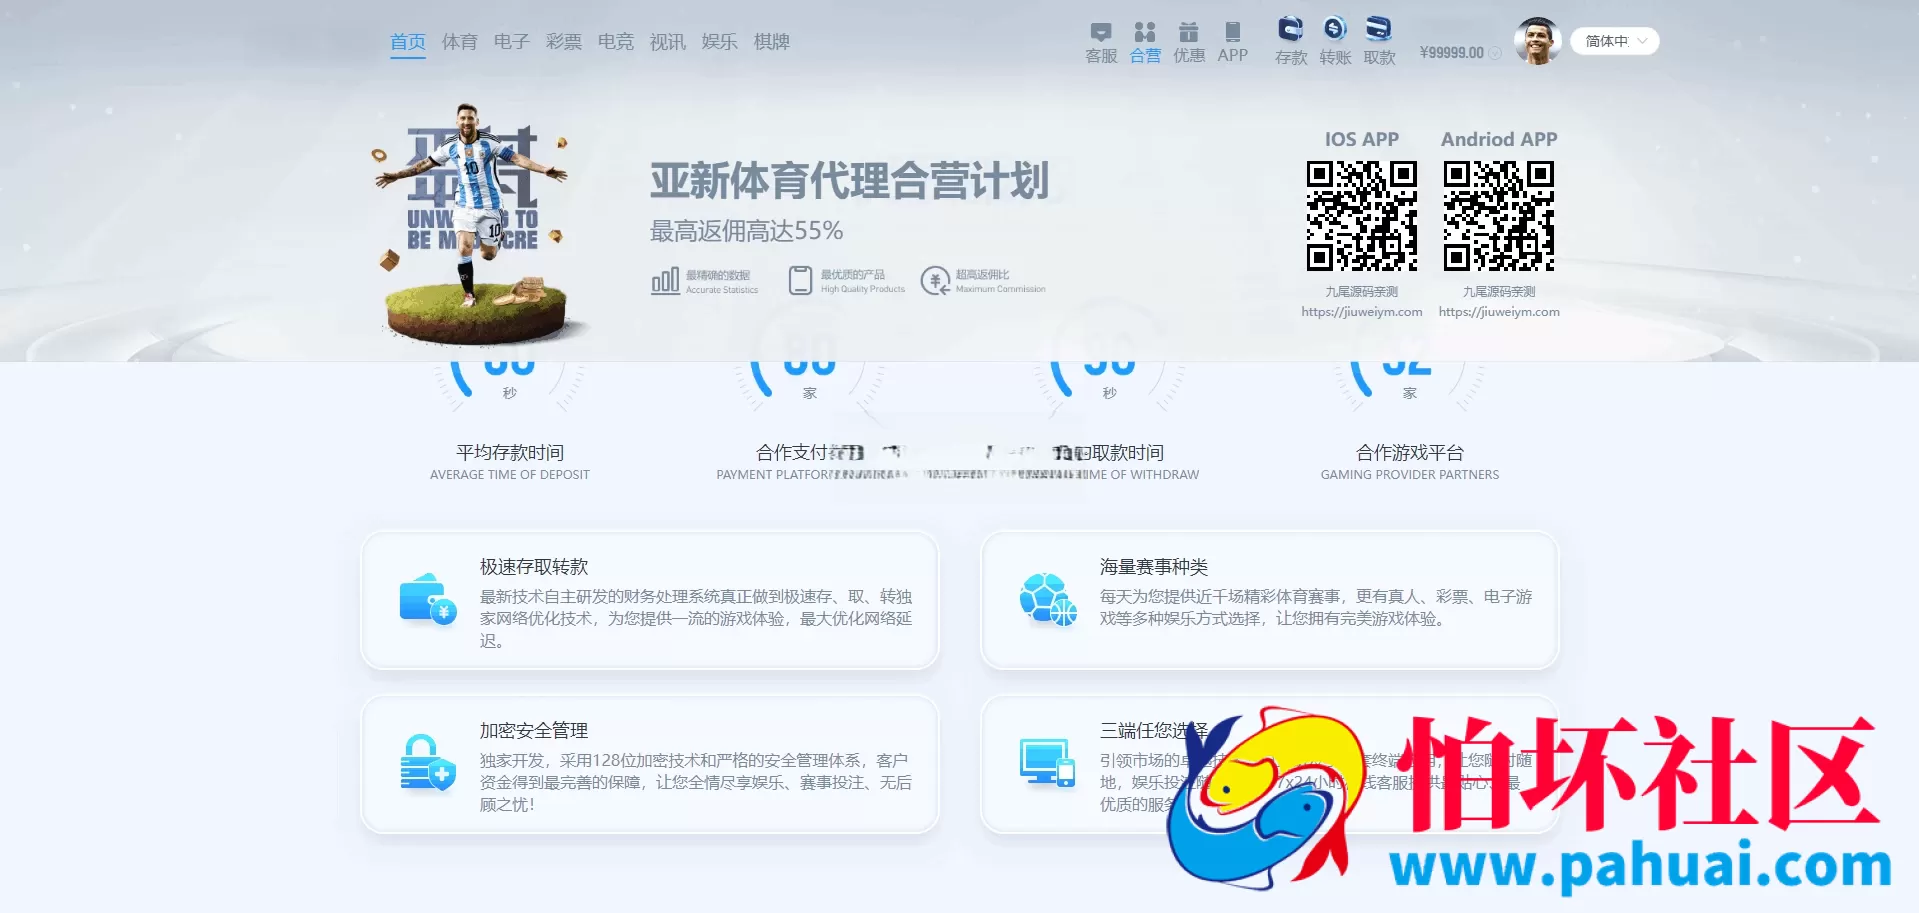Click the 加密安全管理 card title
This screenshot has width=1919, height=913.
coord(534,731)
